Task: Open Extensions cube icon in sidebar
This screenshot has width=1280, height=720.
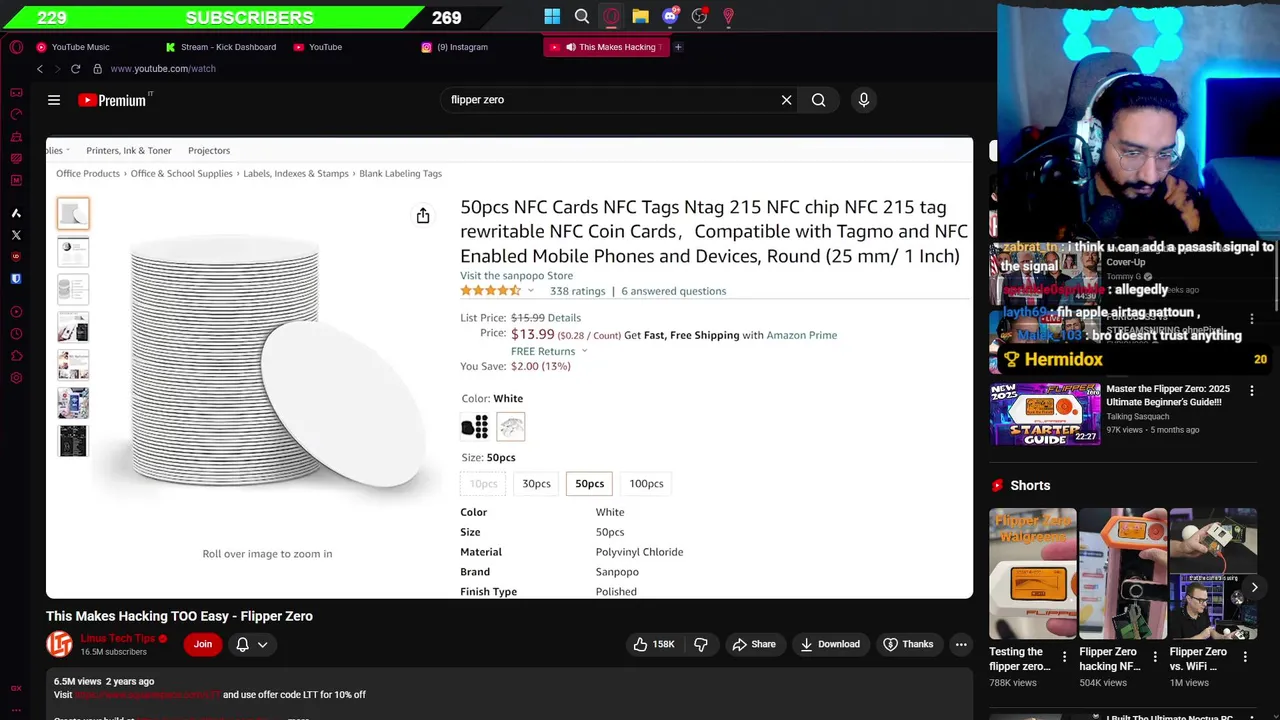Action: (16, 356)
